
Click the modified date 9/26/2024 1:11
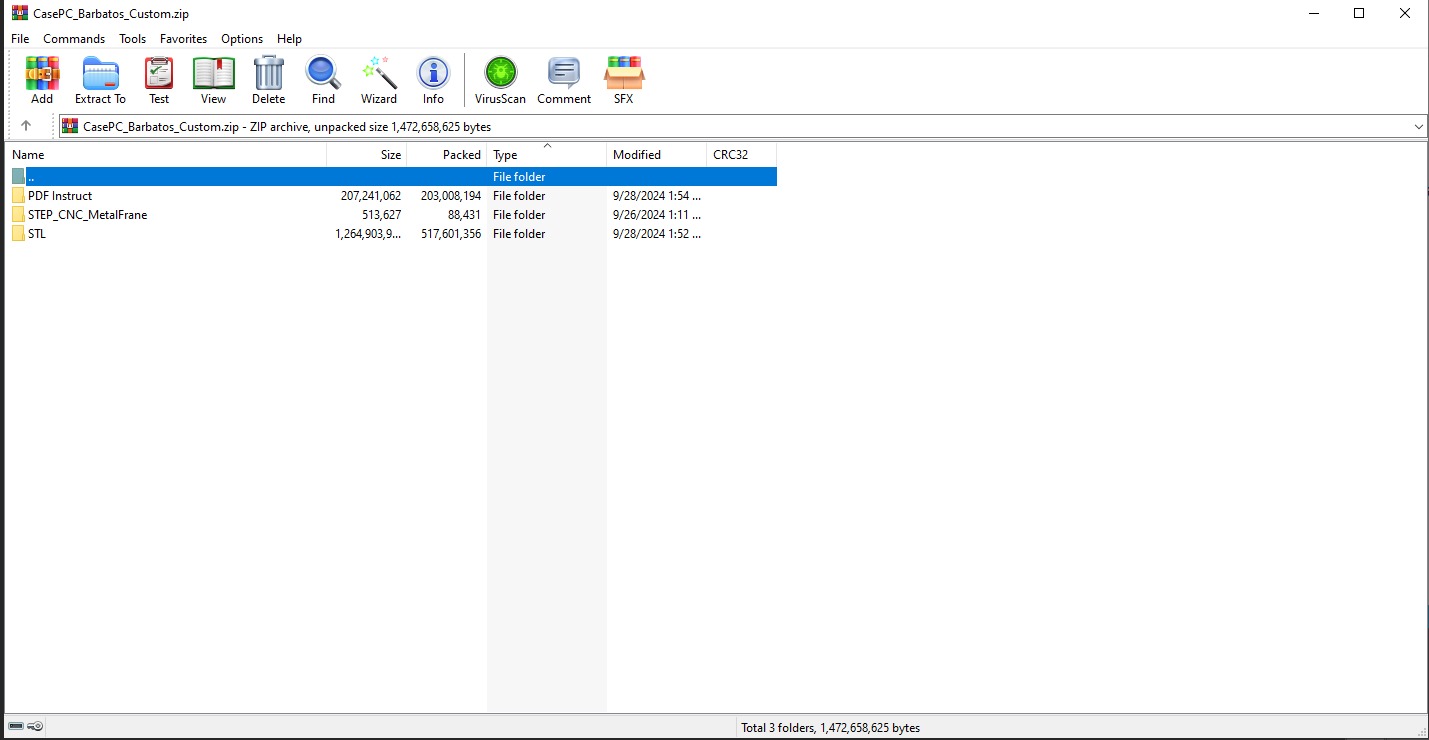coord(657,215)
